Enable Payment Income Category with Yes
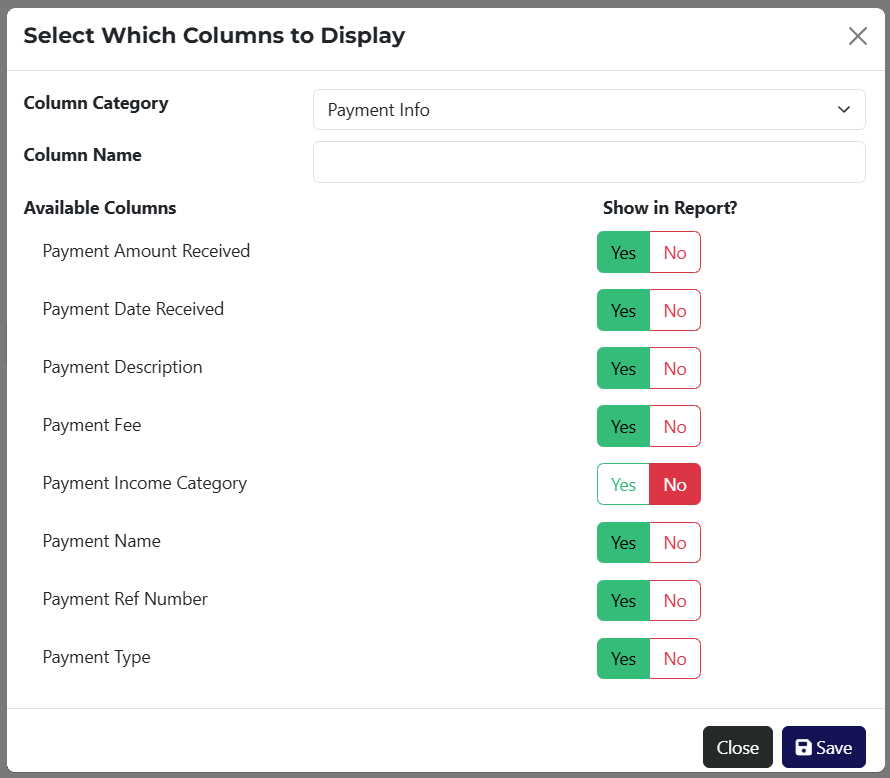The height and width of the screenshot is (778, 890). 623,484
